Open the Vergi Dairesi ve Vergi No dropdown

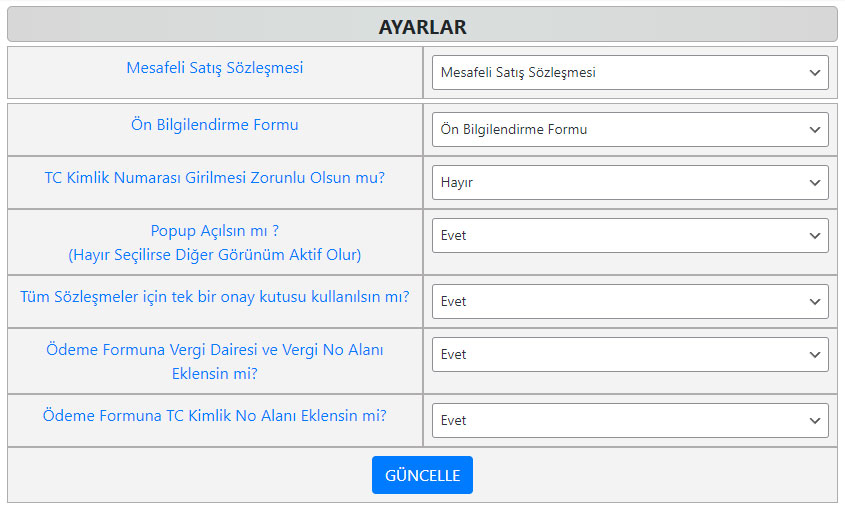630,354
